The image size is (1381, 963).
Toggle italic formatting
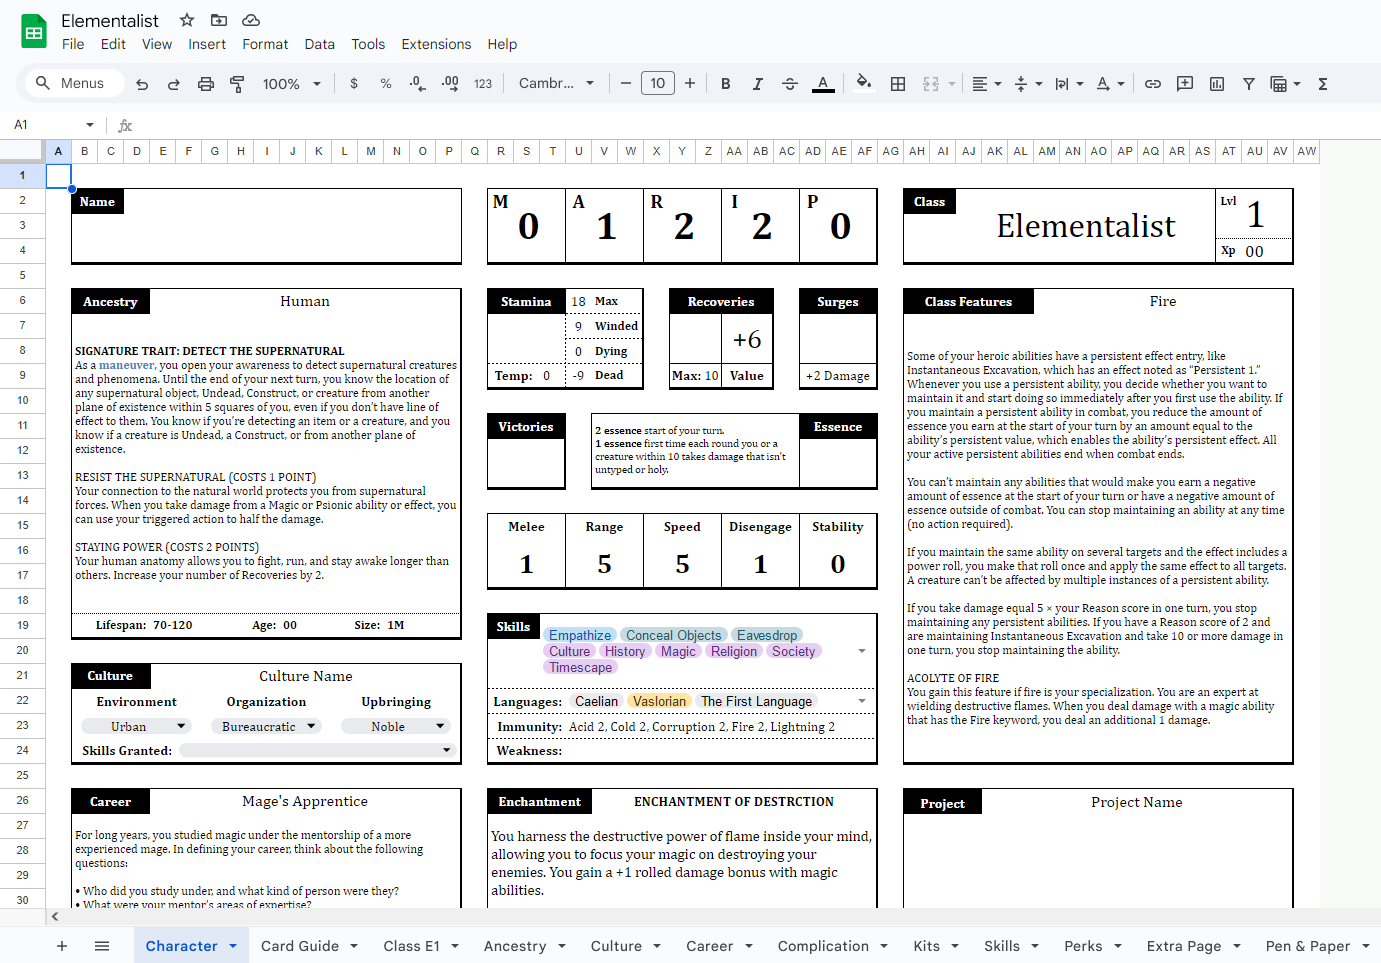coord(758,84)
